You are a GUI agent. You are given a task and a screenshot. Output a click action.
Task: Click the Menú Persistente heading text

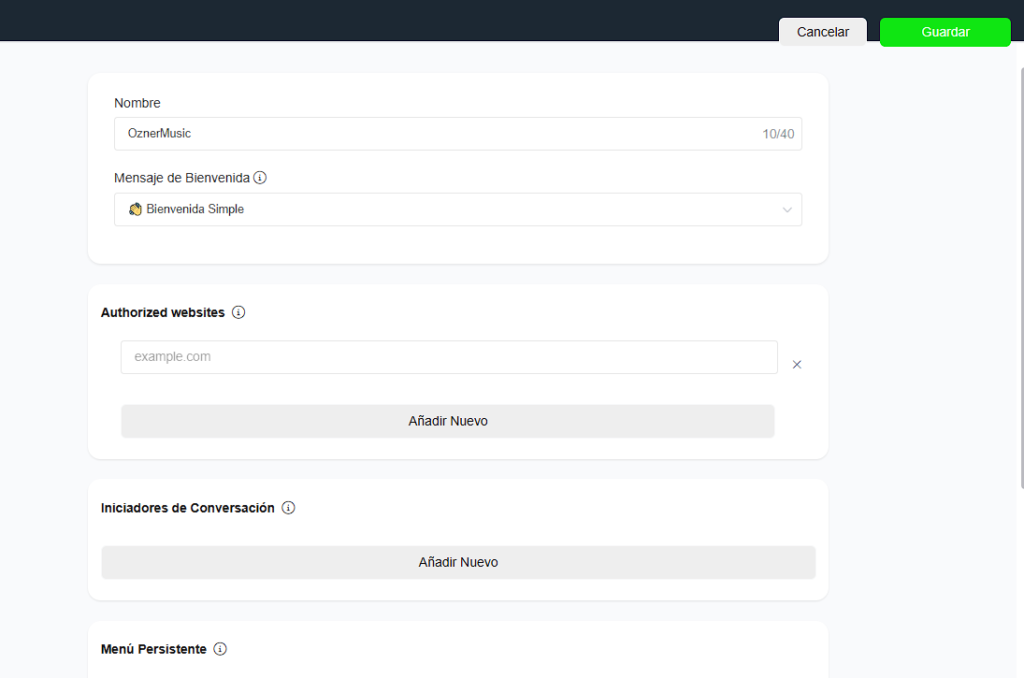point(154,649)
